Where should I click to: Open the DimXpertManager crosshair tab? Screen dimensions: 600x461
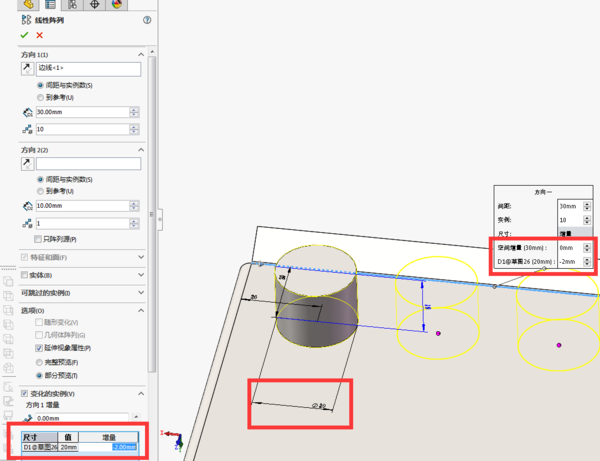click(95, 5)
